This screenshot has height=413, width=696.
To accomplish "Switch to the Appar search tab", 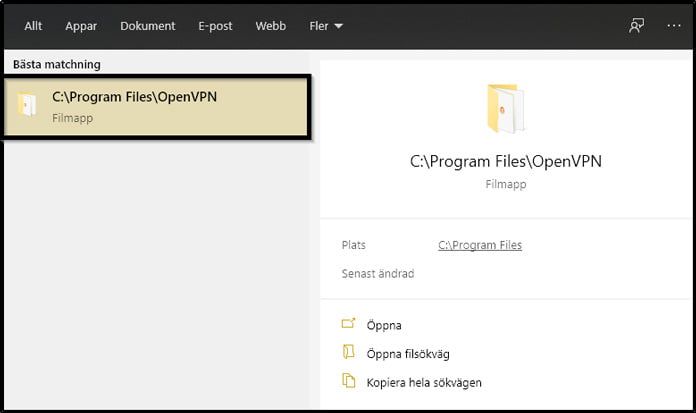I will point(81,26).
